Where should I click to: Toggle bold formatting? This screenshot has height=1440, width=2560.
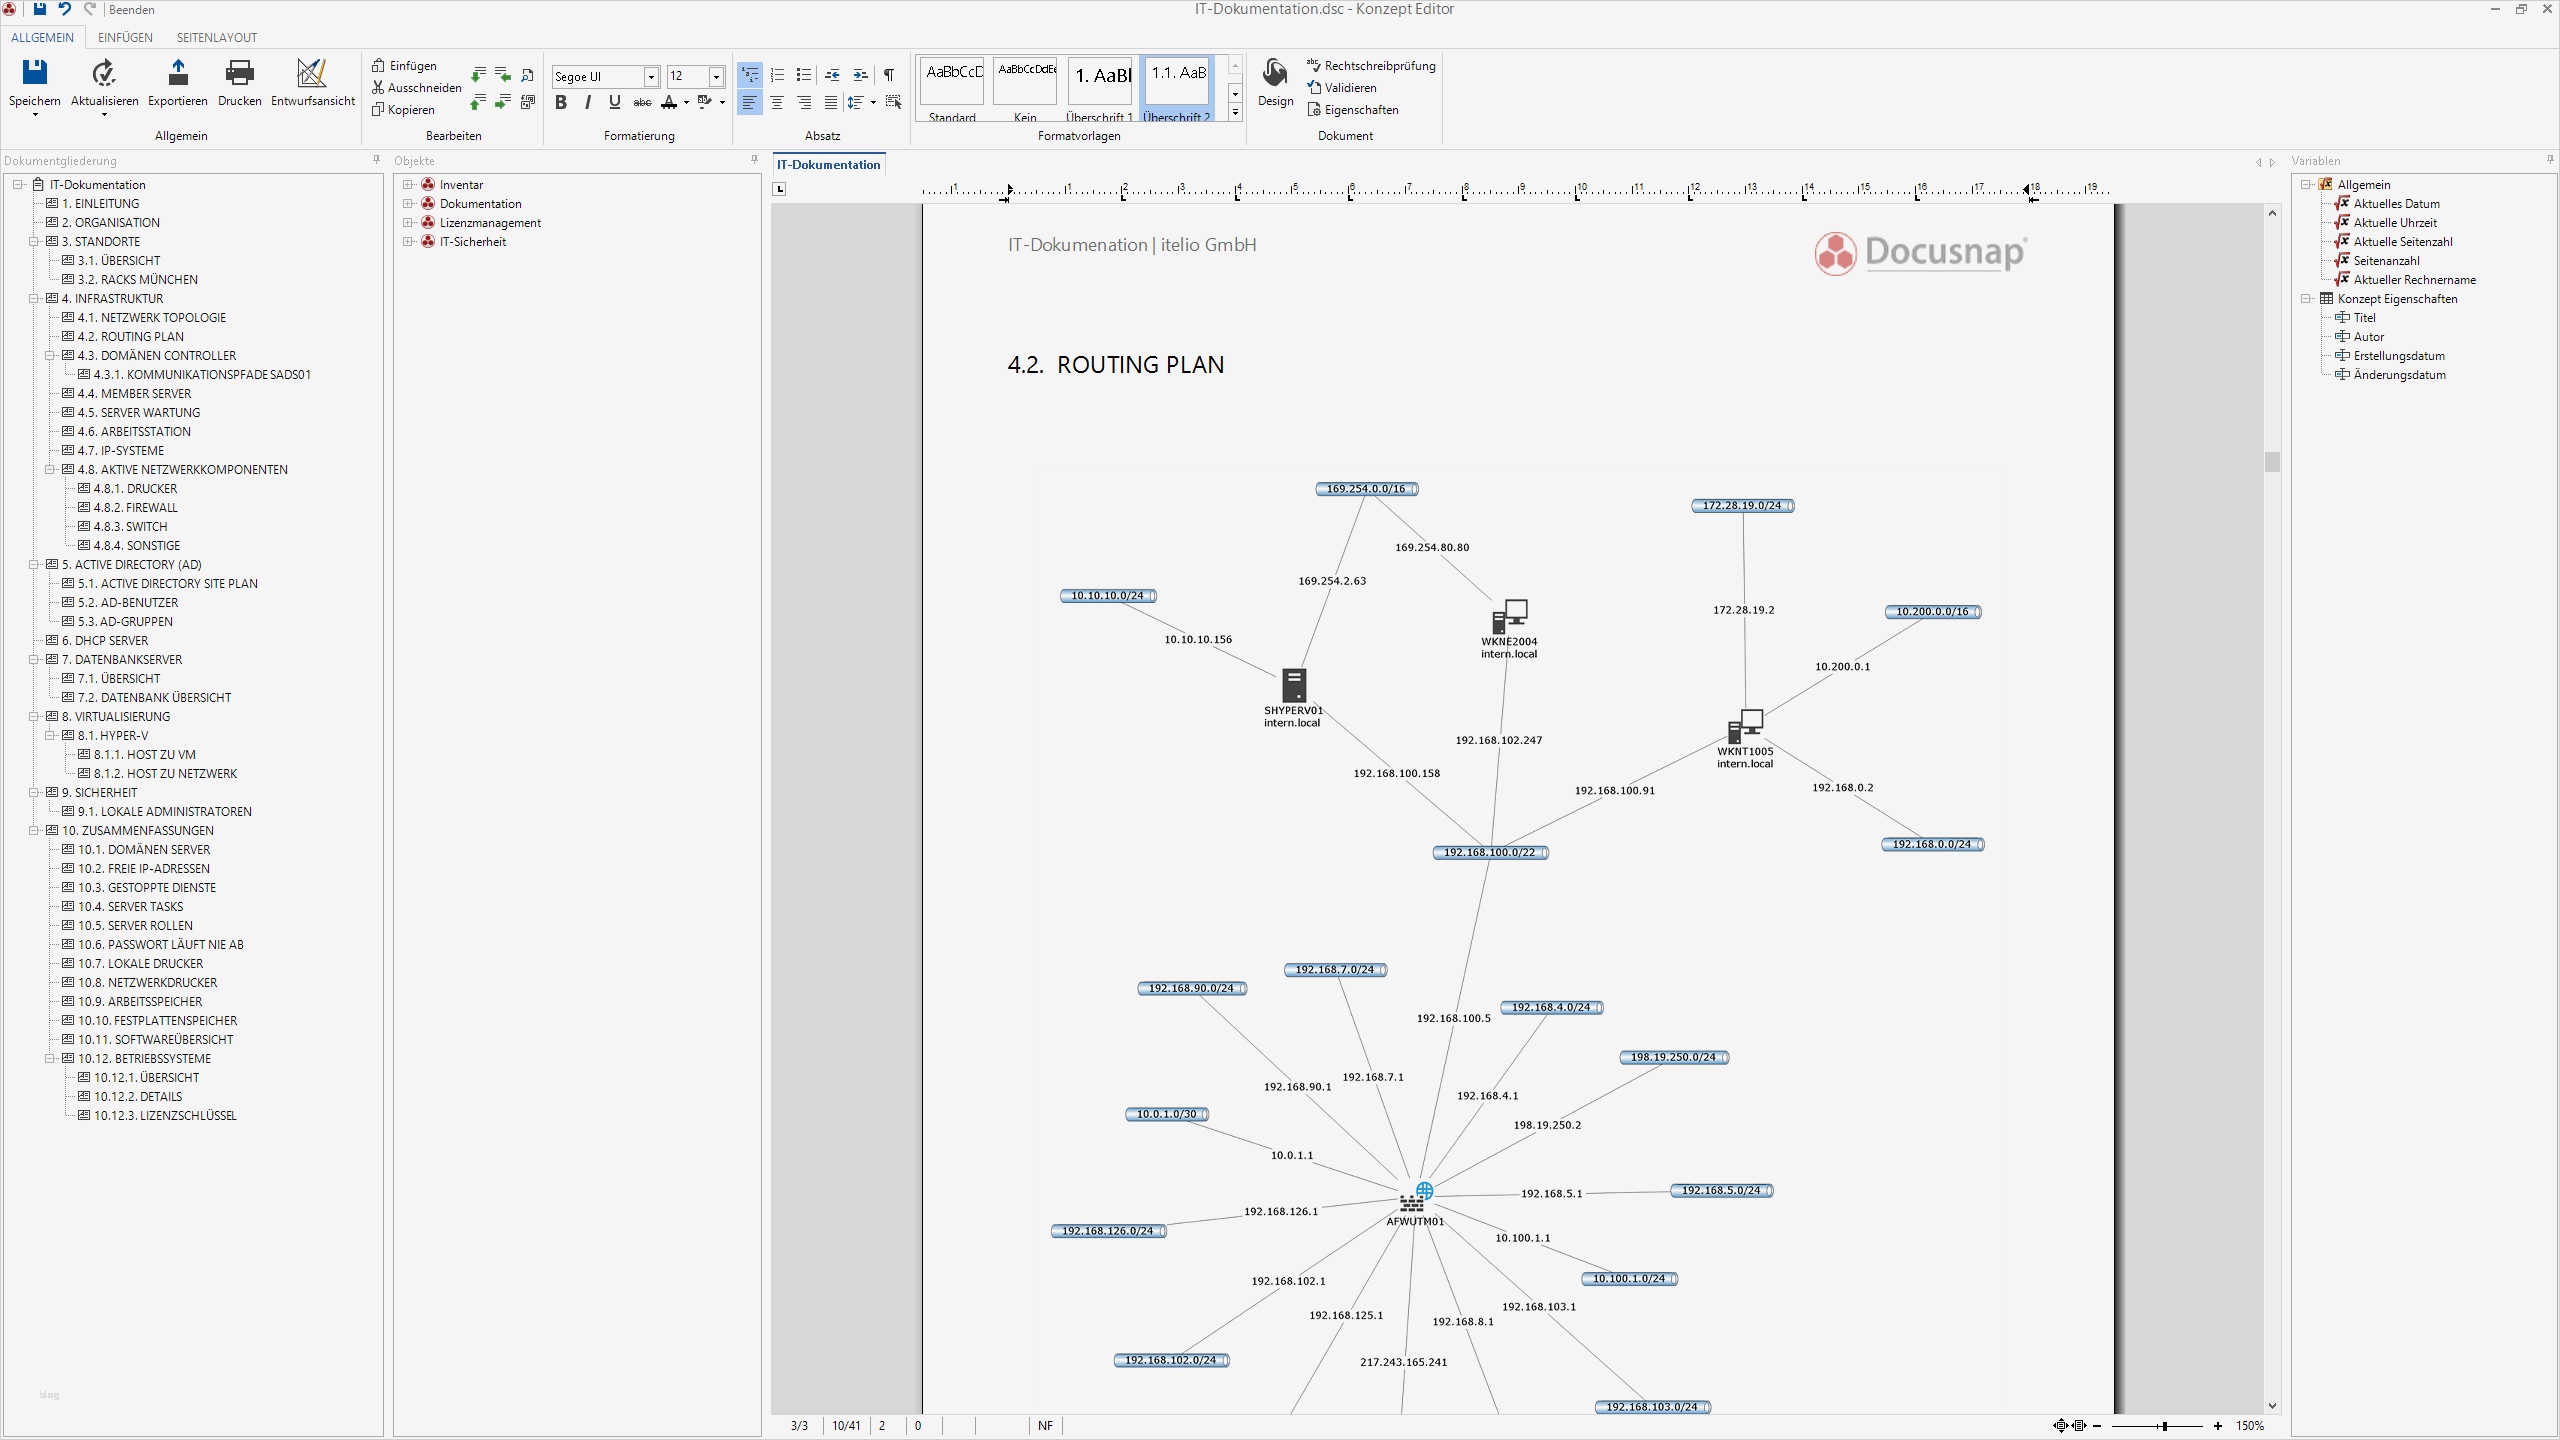pyautogui.click(x=561, y=102)
